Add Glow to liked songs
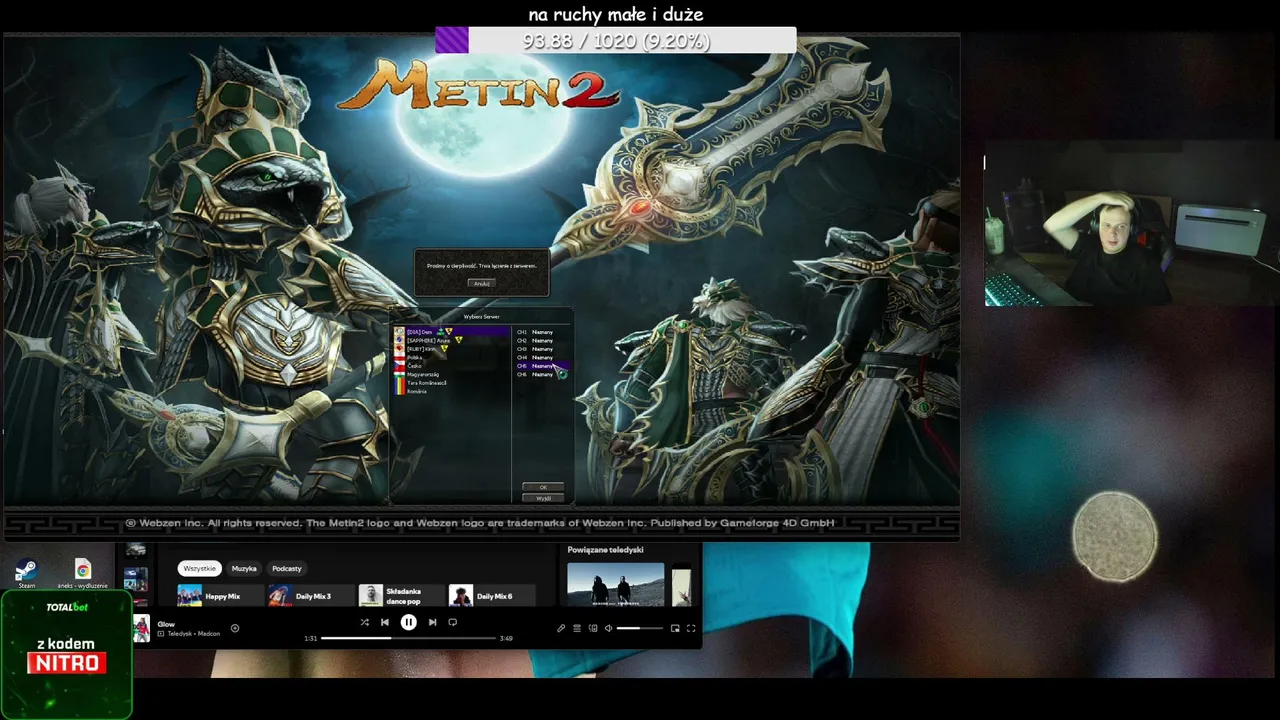The height and width of the screenshot is (720, 1280). 235,628
